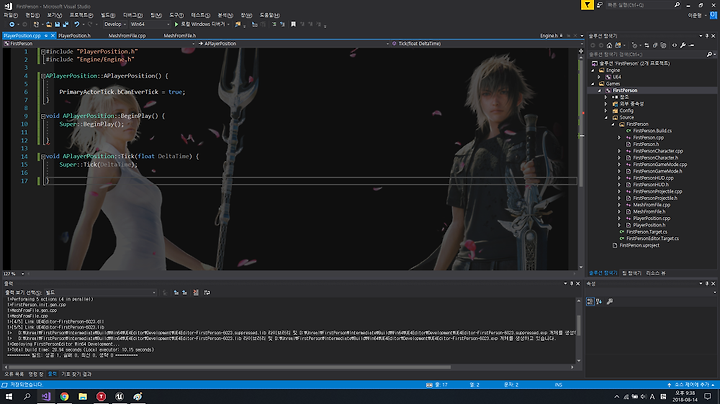
Task: Expand FirstPersonCharacter.cpp tree node
Action: coord(619,151)
